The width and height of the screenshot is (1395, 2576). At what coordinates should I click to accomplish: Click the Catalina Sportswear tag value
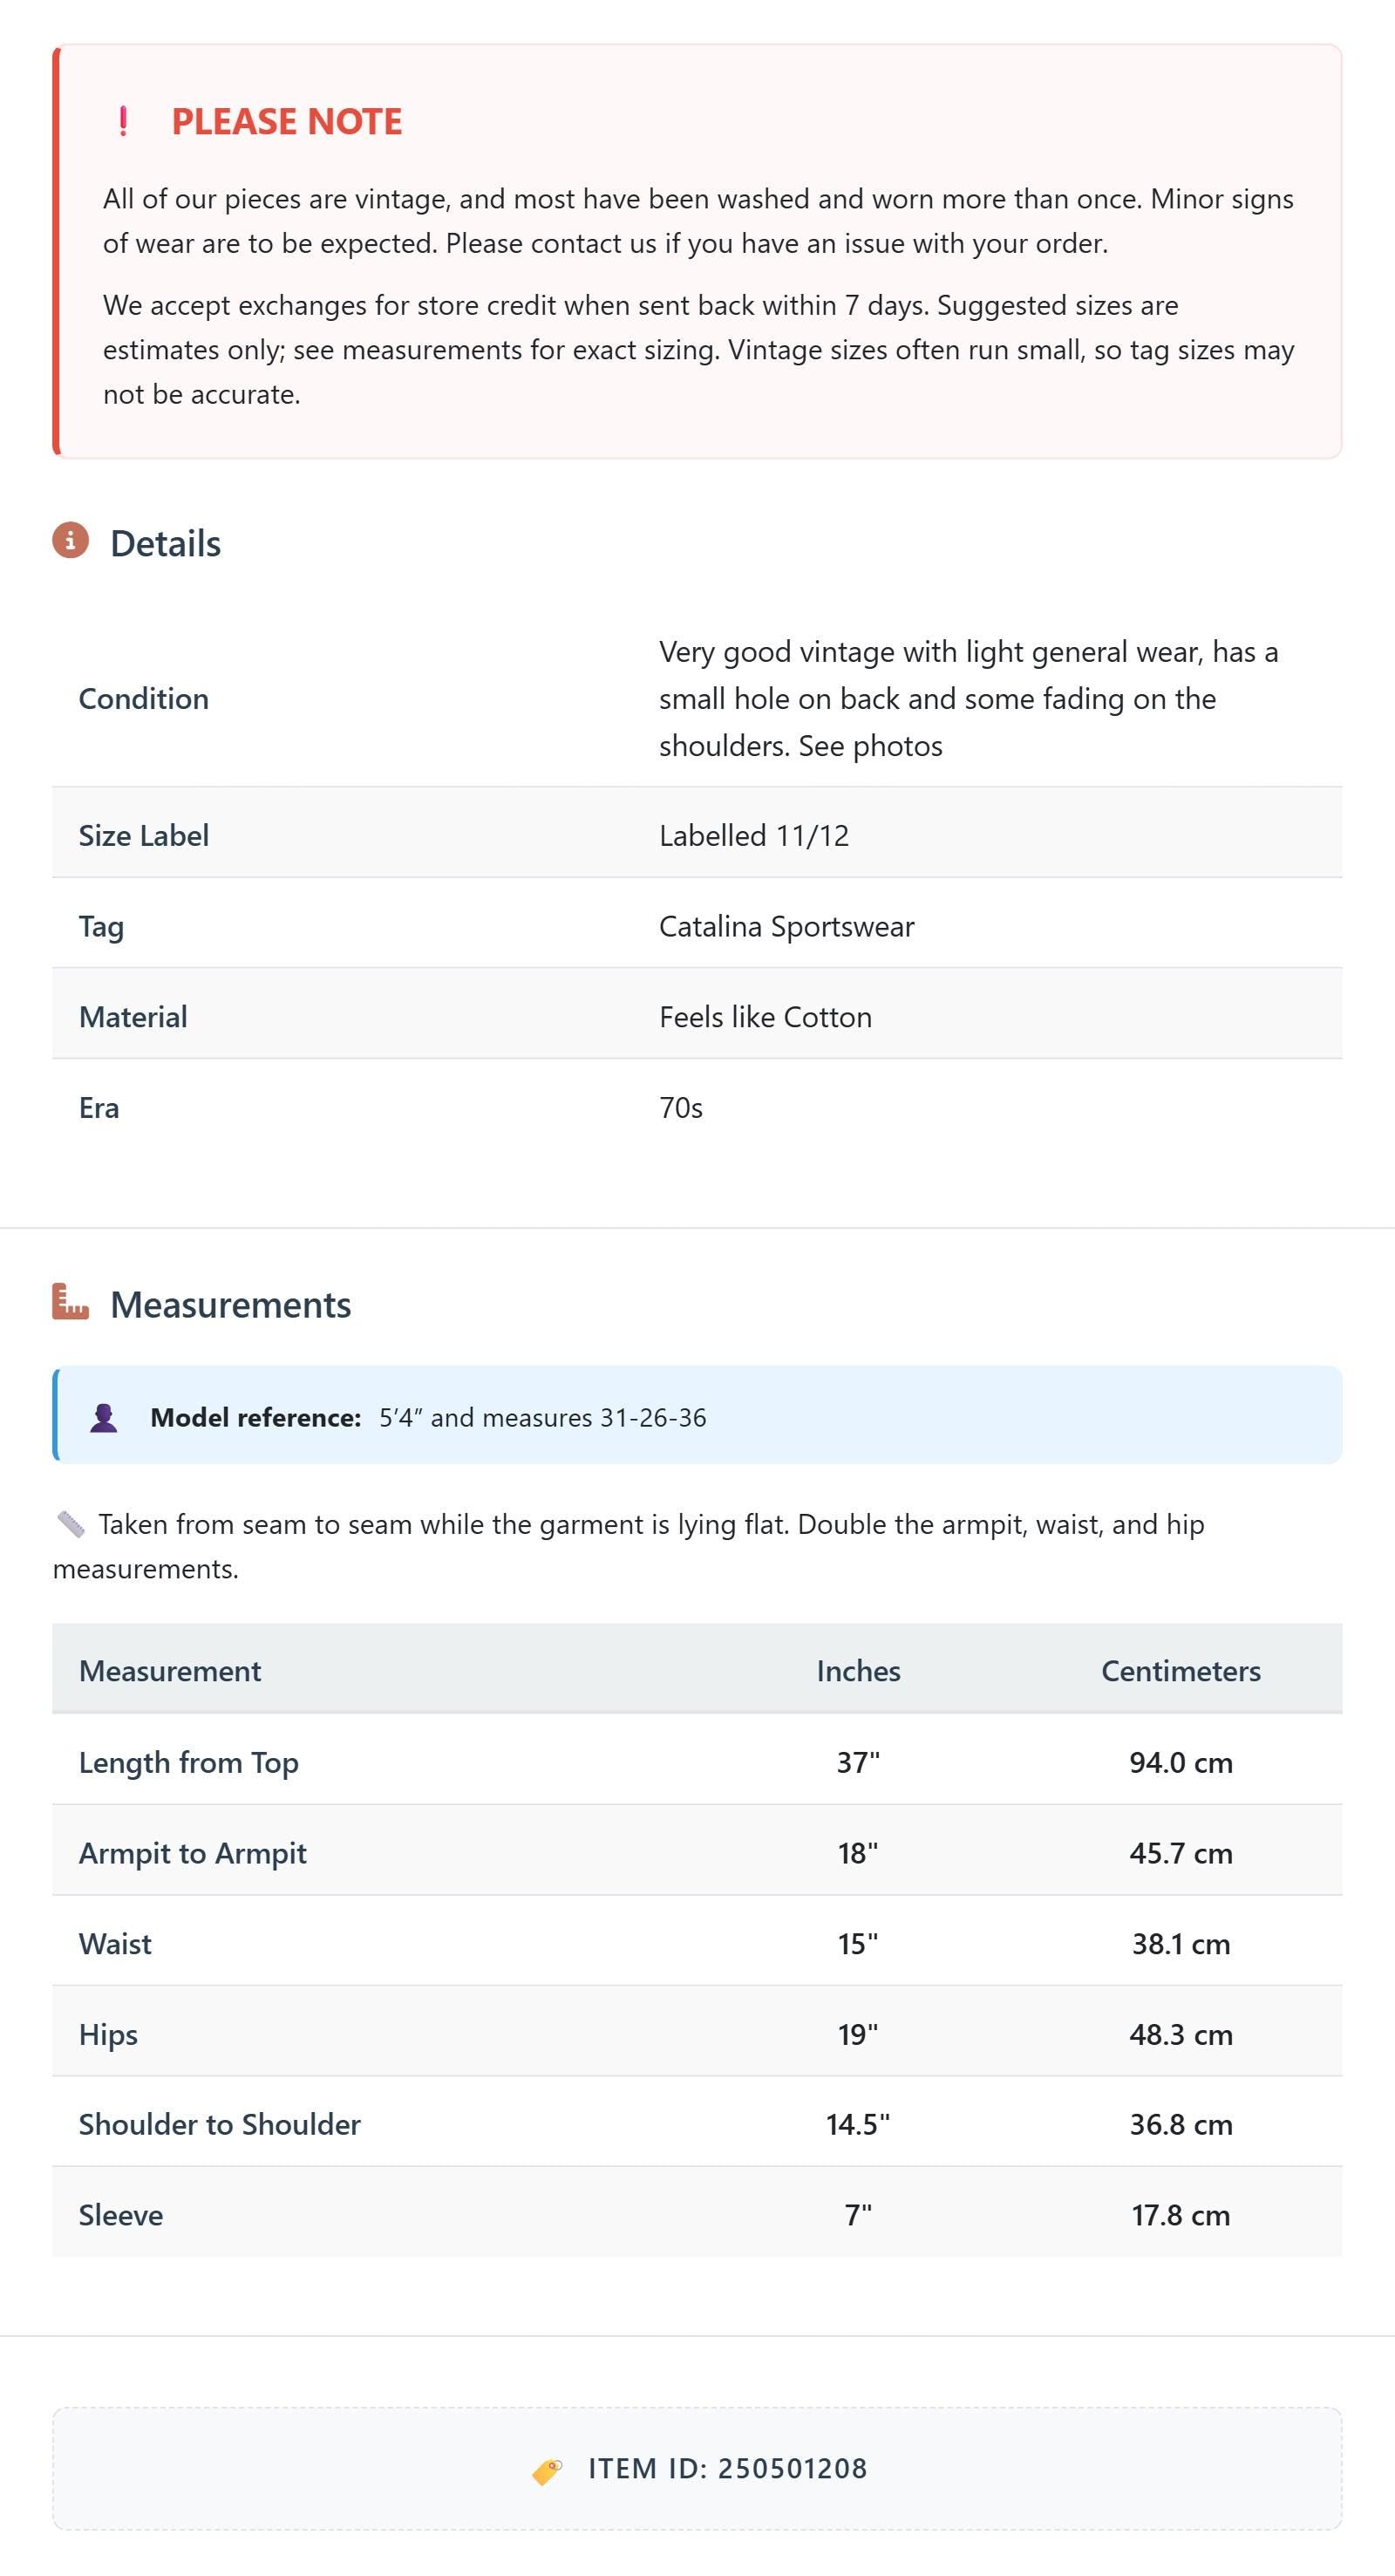click(786, 926)
